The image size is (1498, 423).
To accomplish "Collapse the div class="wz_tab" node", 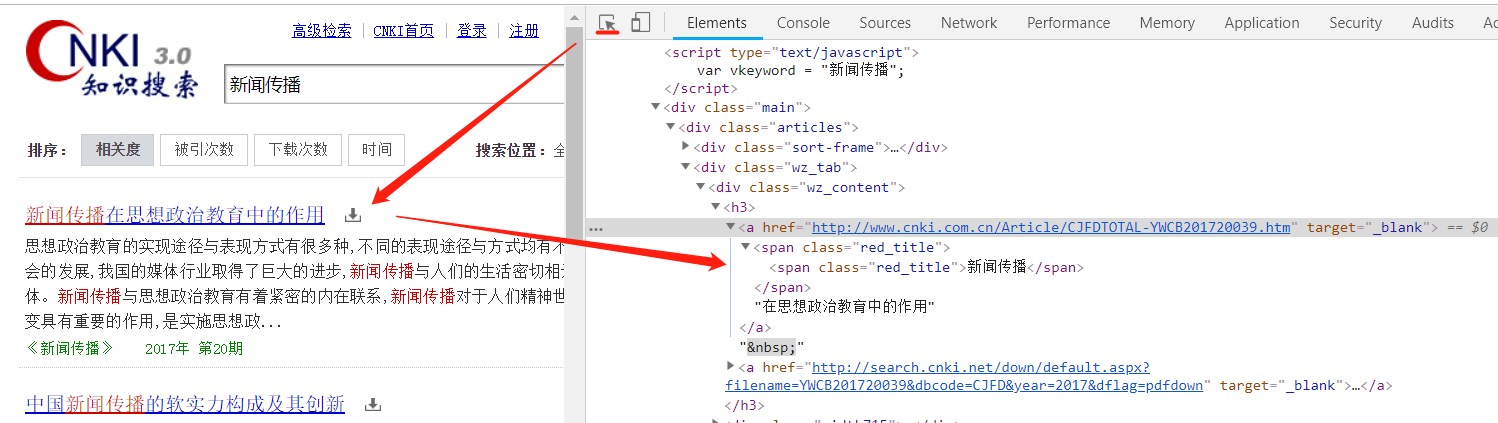I will [686, 167].
